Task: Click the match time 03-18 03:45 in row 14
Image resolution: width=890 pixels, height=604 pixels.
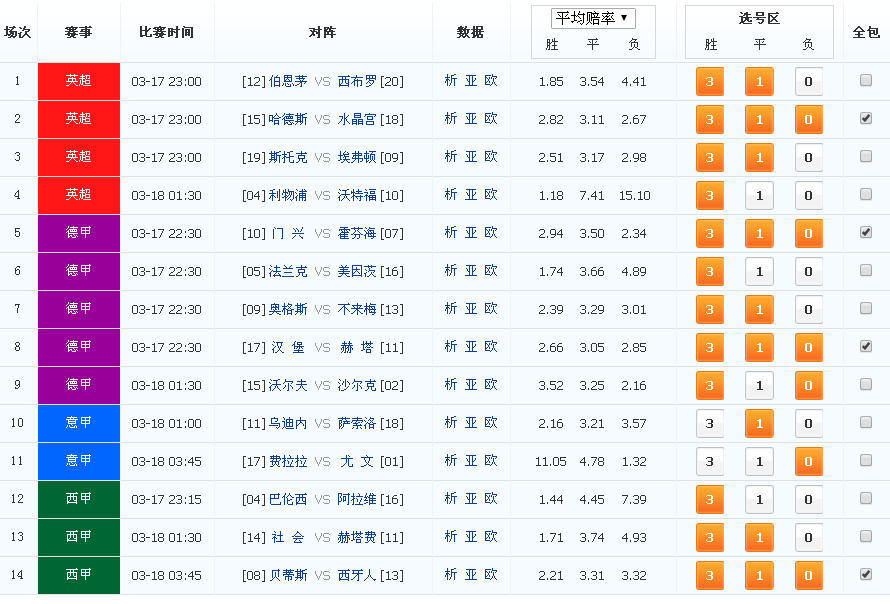Action: [x=166, y=576]
